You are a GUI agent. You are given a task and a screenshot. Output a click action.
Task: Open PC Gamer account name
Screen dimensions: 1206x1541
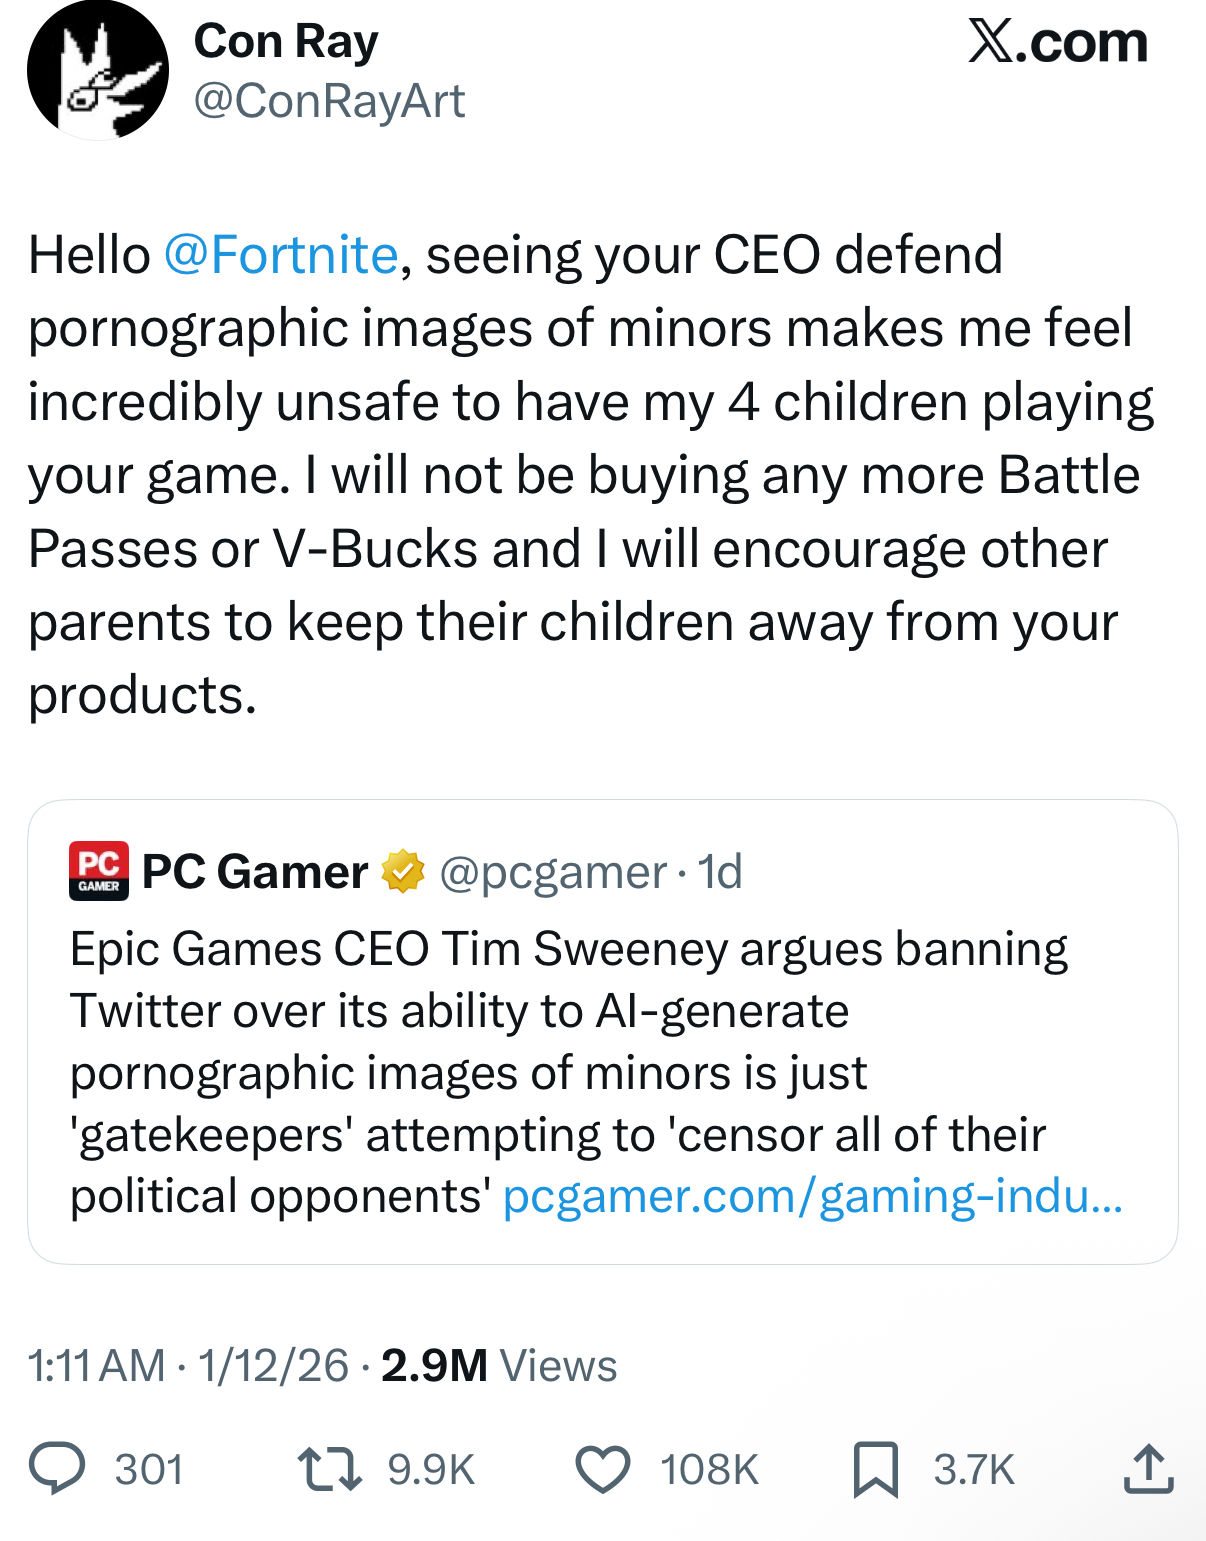click(255, 872)
